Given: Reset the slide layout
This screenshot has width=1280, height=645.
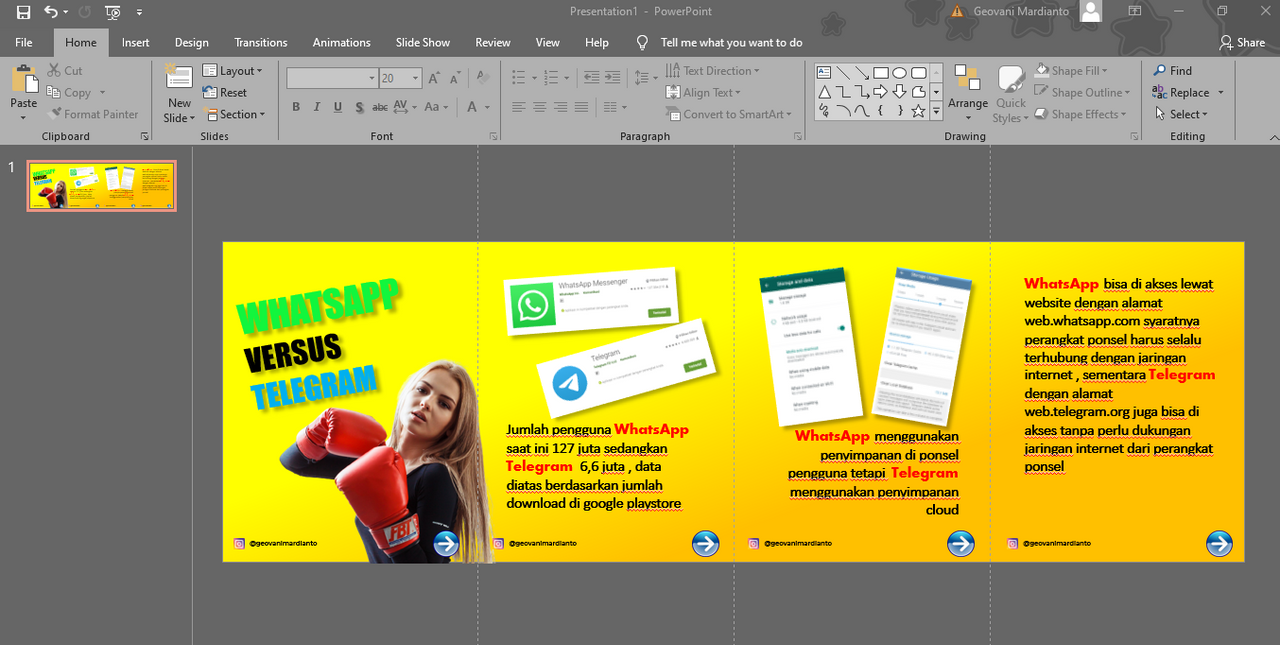Looking at the screenshot, I should tap(225, 92).
